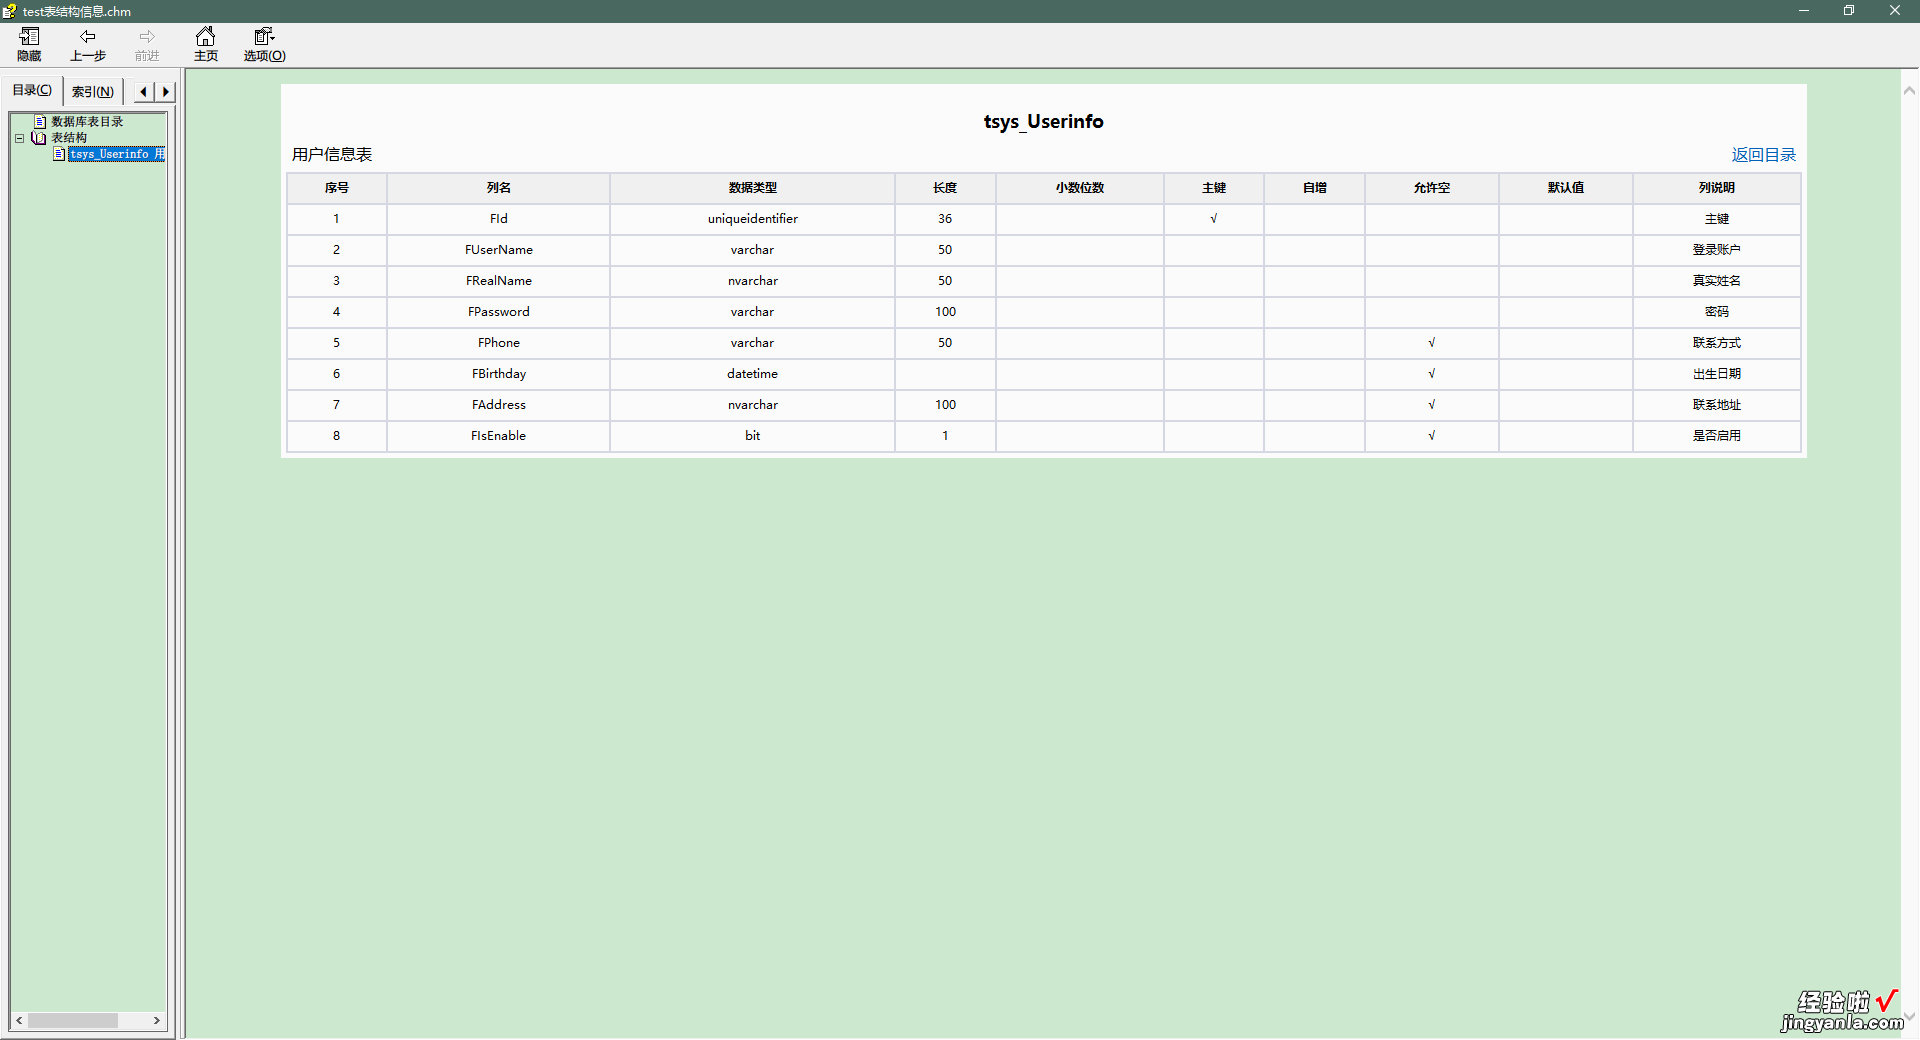Click the 允许空 column header
The image size is (1920, 1040).
click(x=1432, y=188)
